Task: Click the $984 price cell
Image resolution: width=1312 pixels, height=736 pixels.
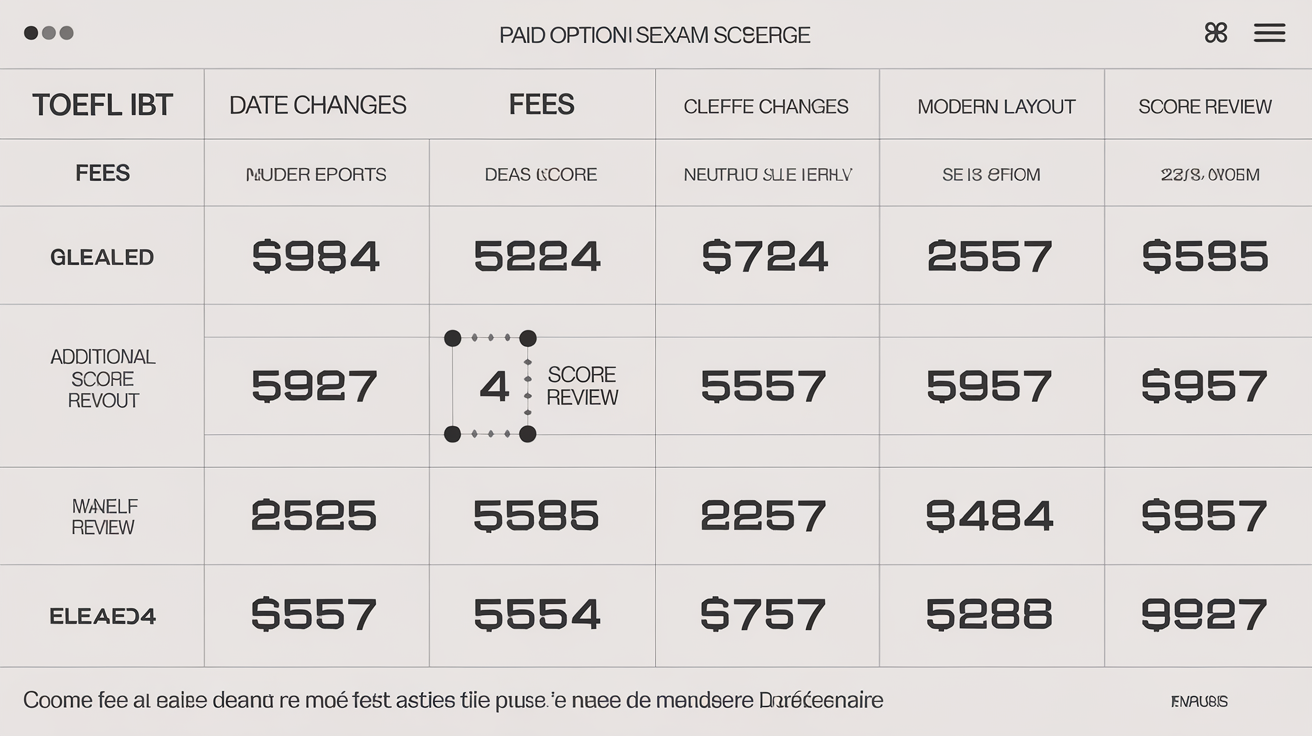Action: tap(316, 256)
